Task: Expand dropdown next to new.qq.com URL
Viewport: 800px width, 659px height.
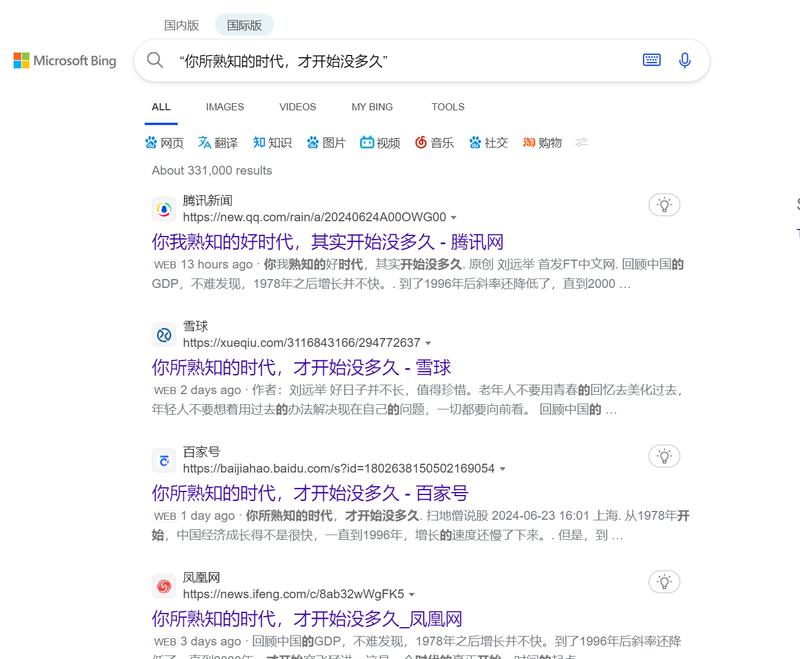Action: point(453,218)
